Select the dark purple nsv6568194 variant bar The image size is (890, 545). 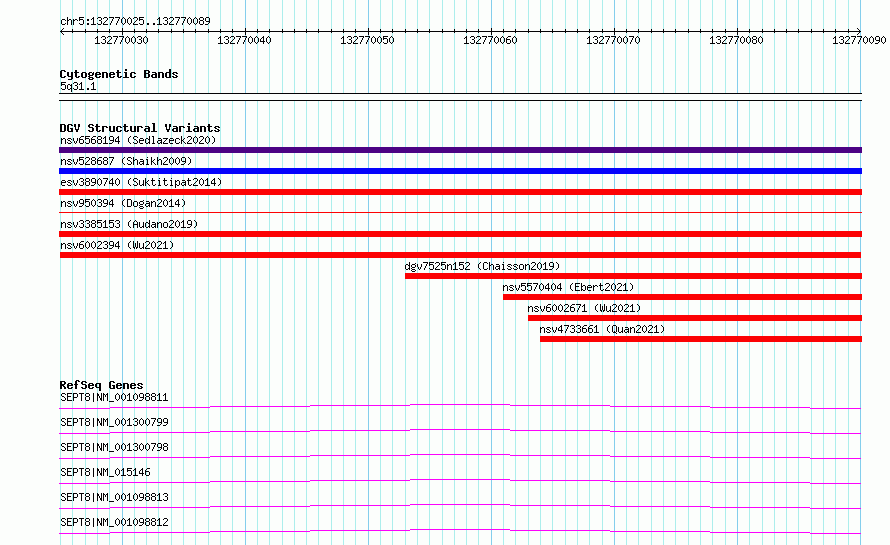click(x=460, y=150)
